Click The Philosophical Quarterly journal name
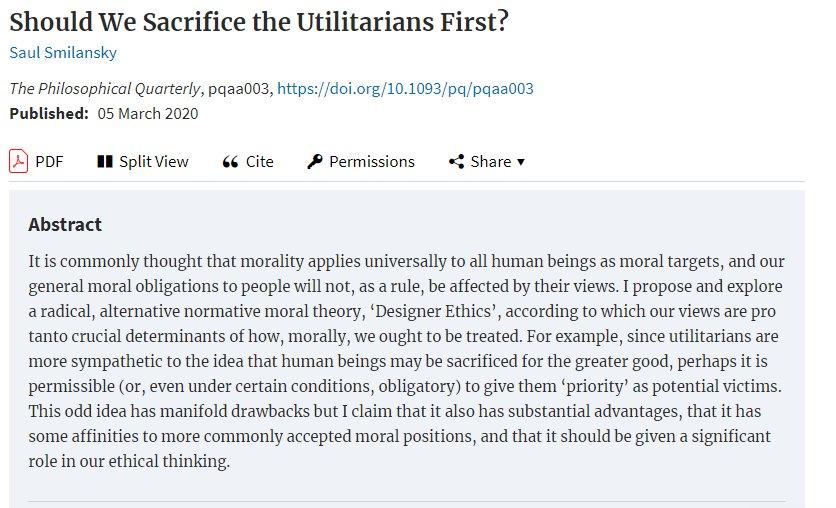The width and height of the screenshot is (836, 508). [104, 88]
